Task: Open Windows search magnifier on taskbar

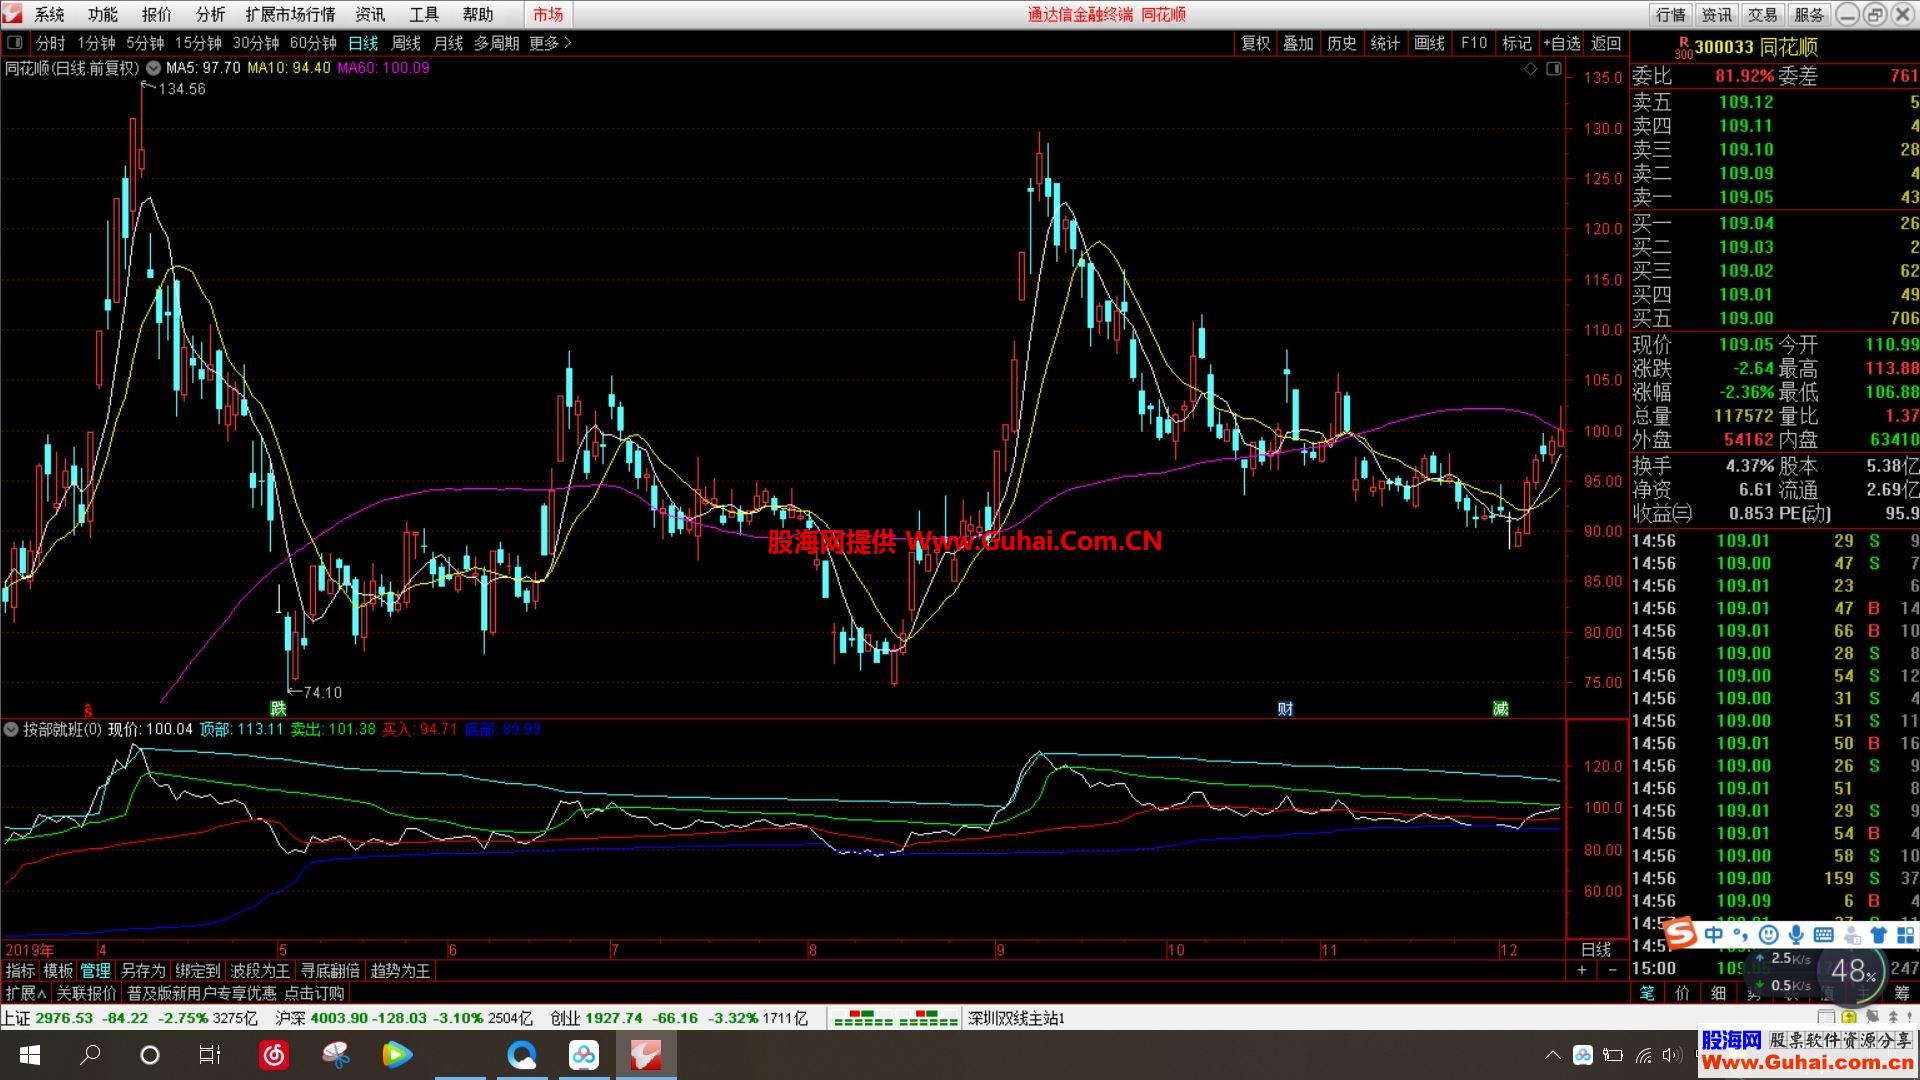Action: click(90, 1055)
